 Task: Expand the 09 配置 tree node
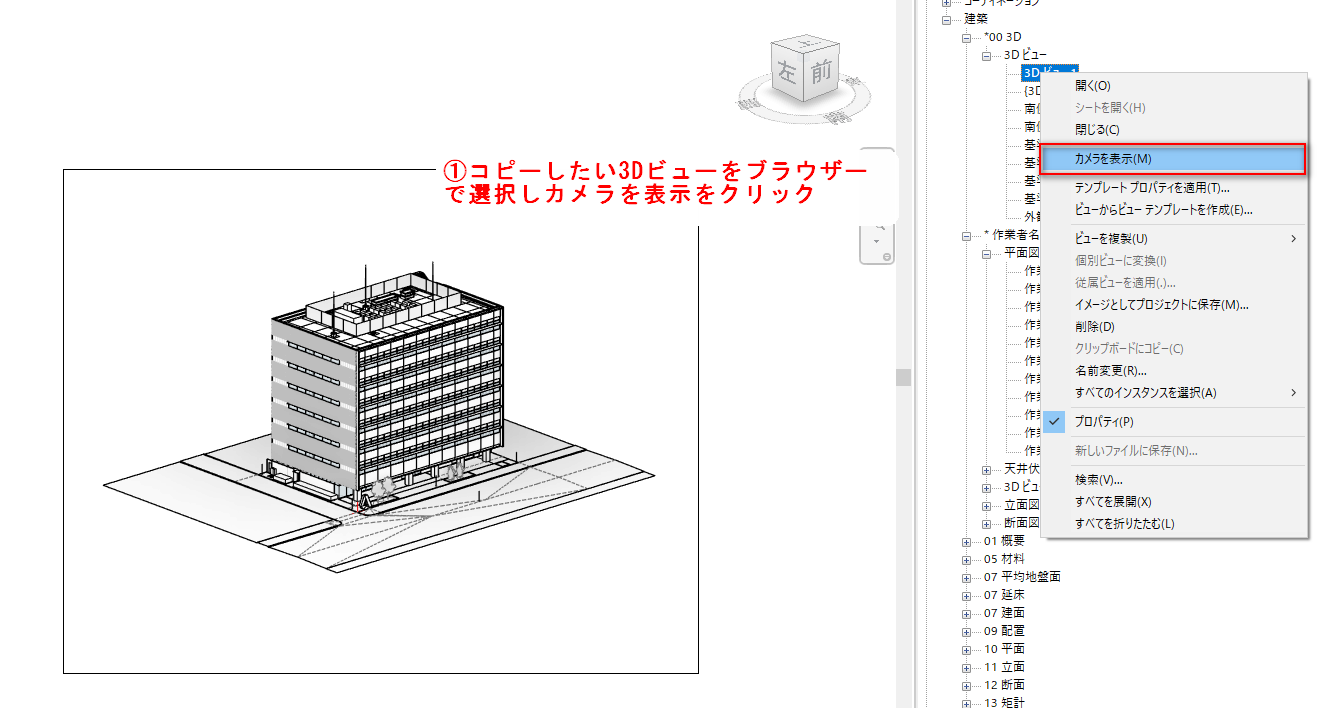pyautogui.click(x=966, y=631)
